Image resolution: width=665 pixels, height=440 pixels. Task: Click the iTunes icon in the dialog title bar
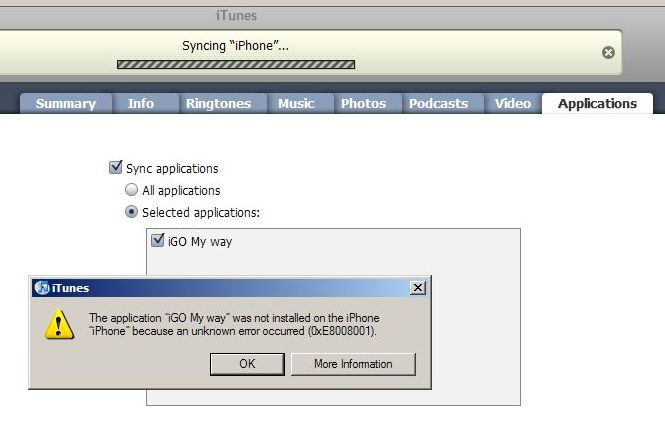(x=42, y=289)
